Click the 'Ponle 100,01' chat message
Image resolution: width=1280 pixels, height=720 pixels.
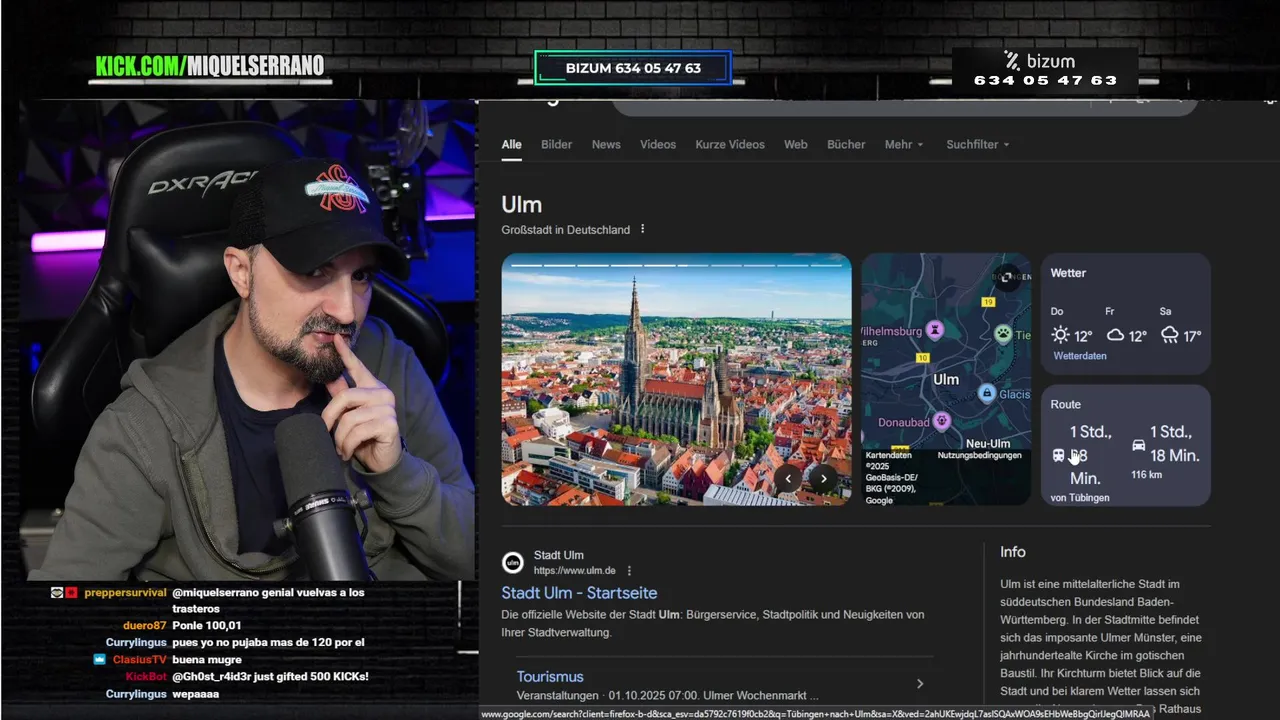point(207,626)
